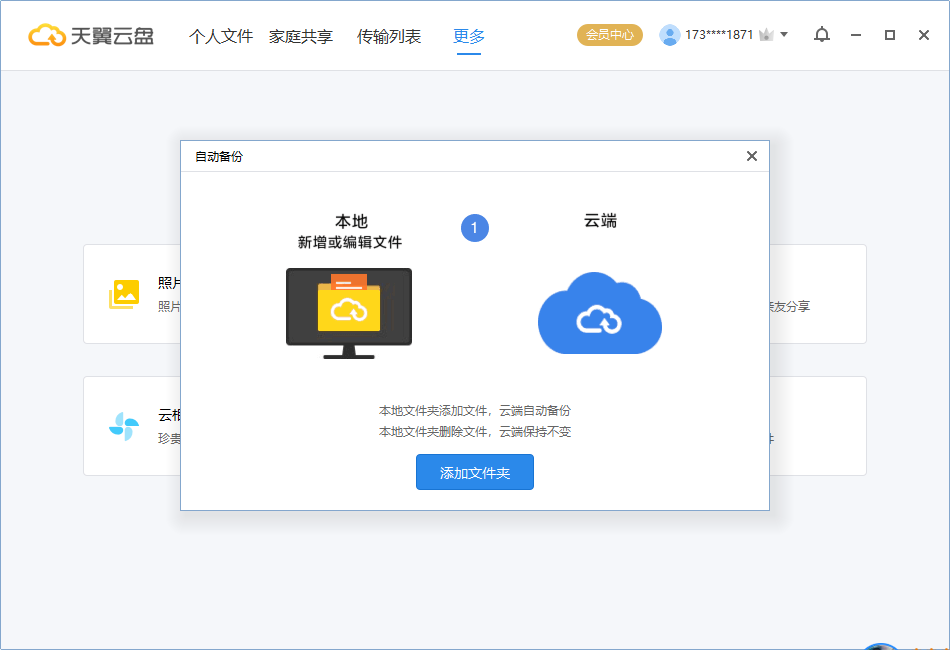Click the blue cloud upload illustration

(600, 313)
